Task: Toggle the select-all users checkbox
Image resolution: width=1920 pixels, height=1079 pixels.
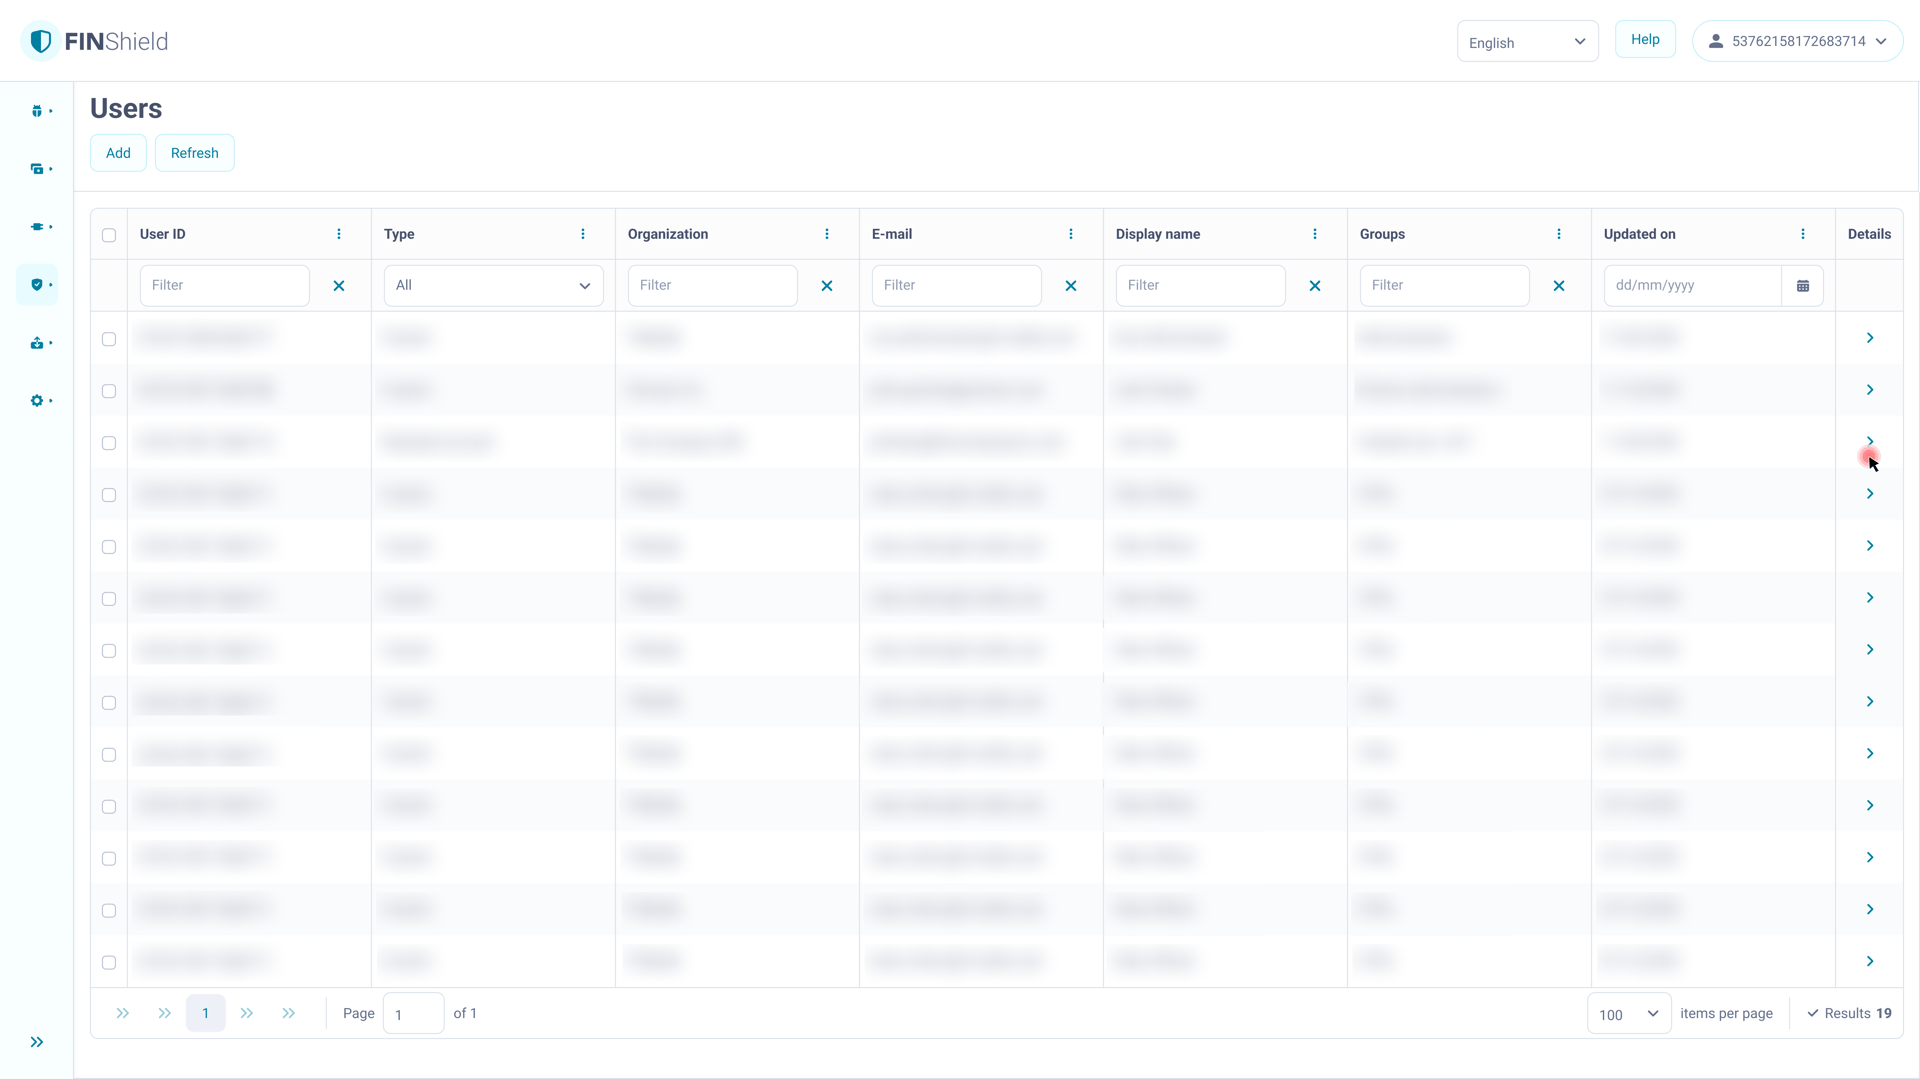Action: tap(109, 235)
